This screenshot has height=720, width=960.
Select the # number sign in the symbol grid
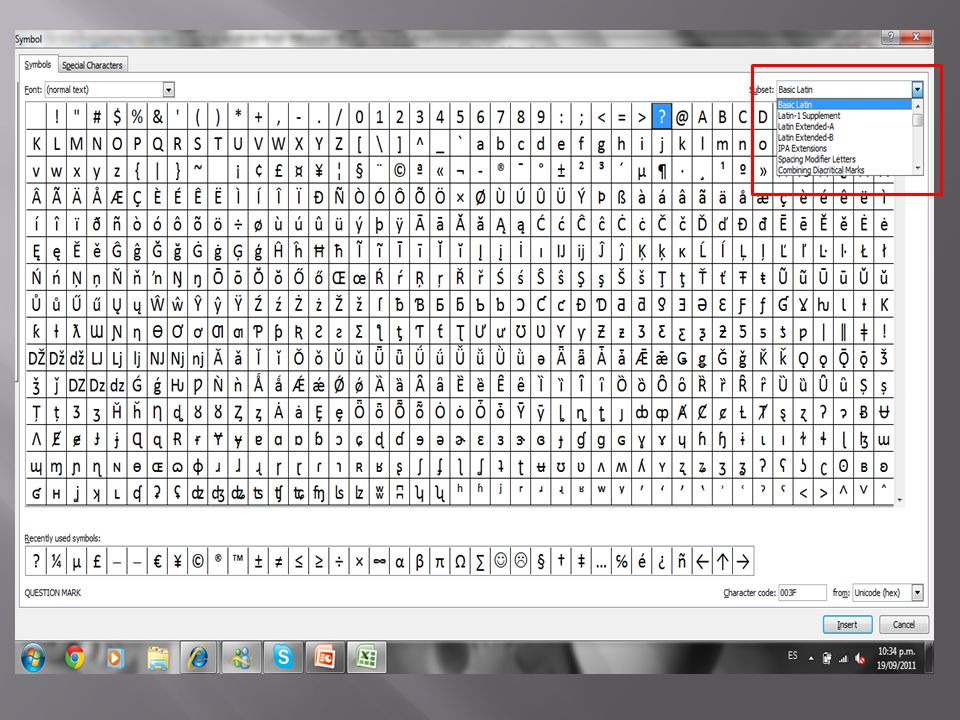click(97, 116)
